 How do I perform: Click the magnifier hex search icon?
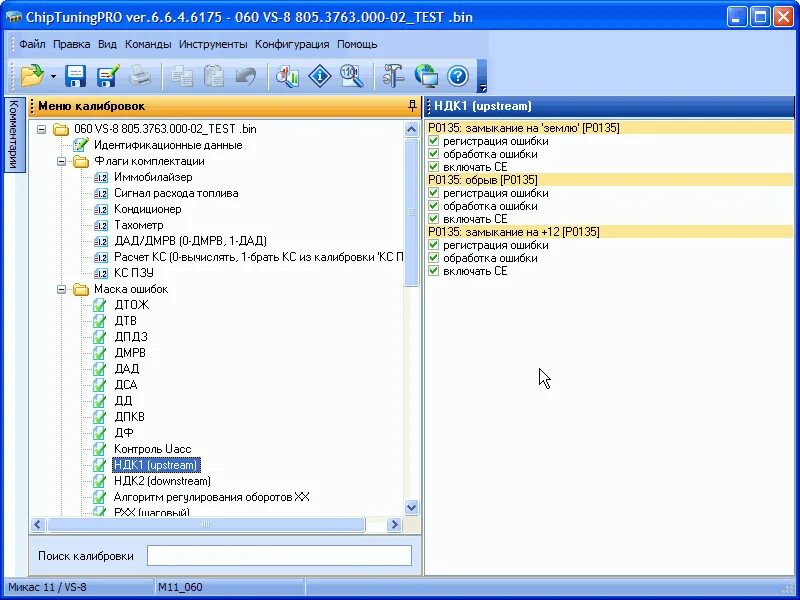352,76
